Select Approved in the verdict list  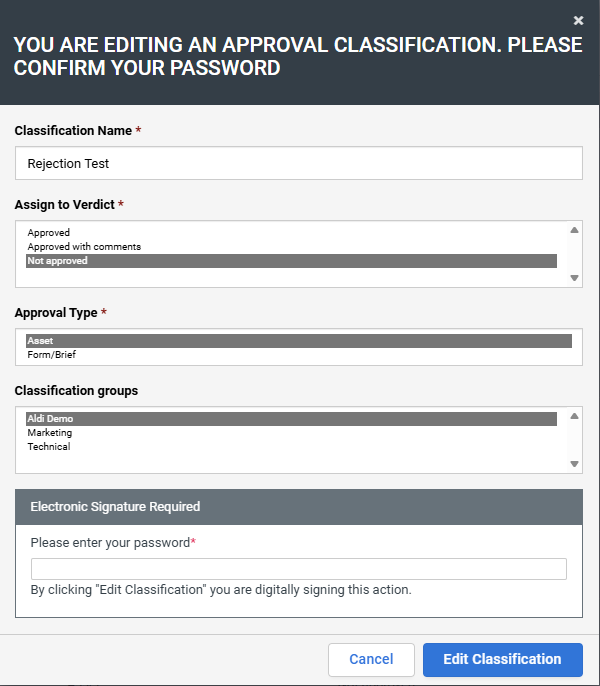pyautogui.click(x=49, y=233)
